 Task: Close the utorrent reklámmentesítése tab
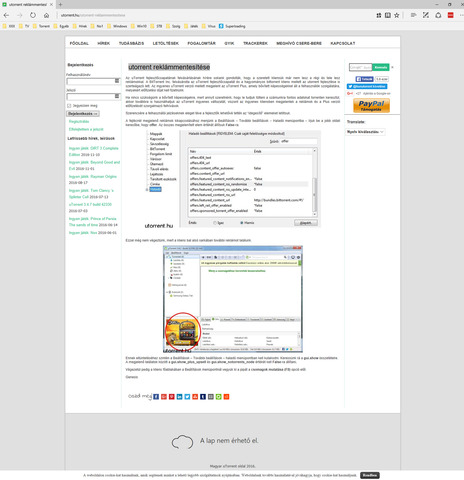pyautogui.click(x=51, y=5)
